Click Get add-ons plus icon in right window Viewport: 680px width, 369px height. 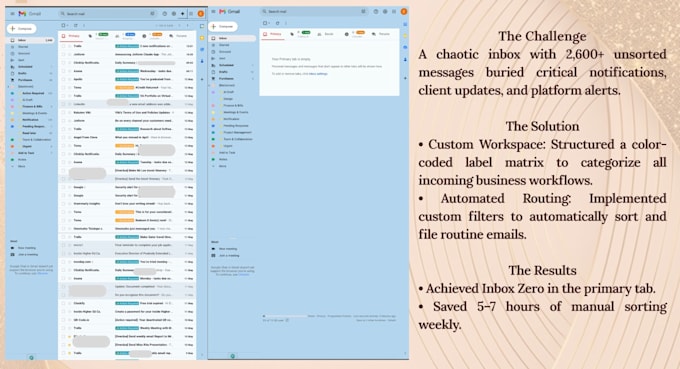405,78
